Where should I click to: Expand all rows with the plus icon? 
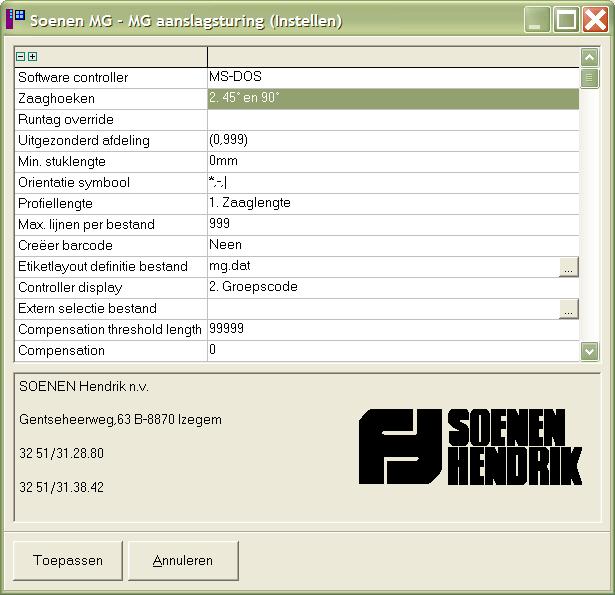coord(33,56)
